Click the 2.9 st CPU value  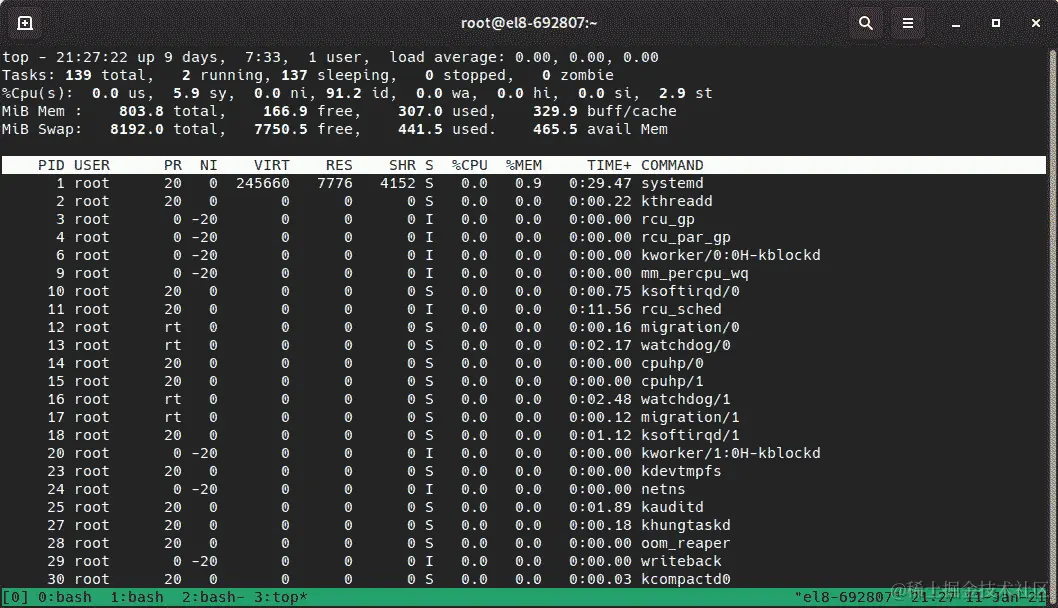pyautogui.click(x=686, y=93)
